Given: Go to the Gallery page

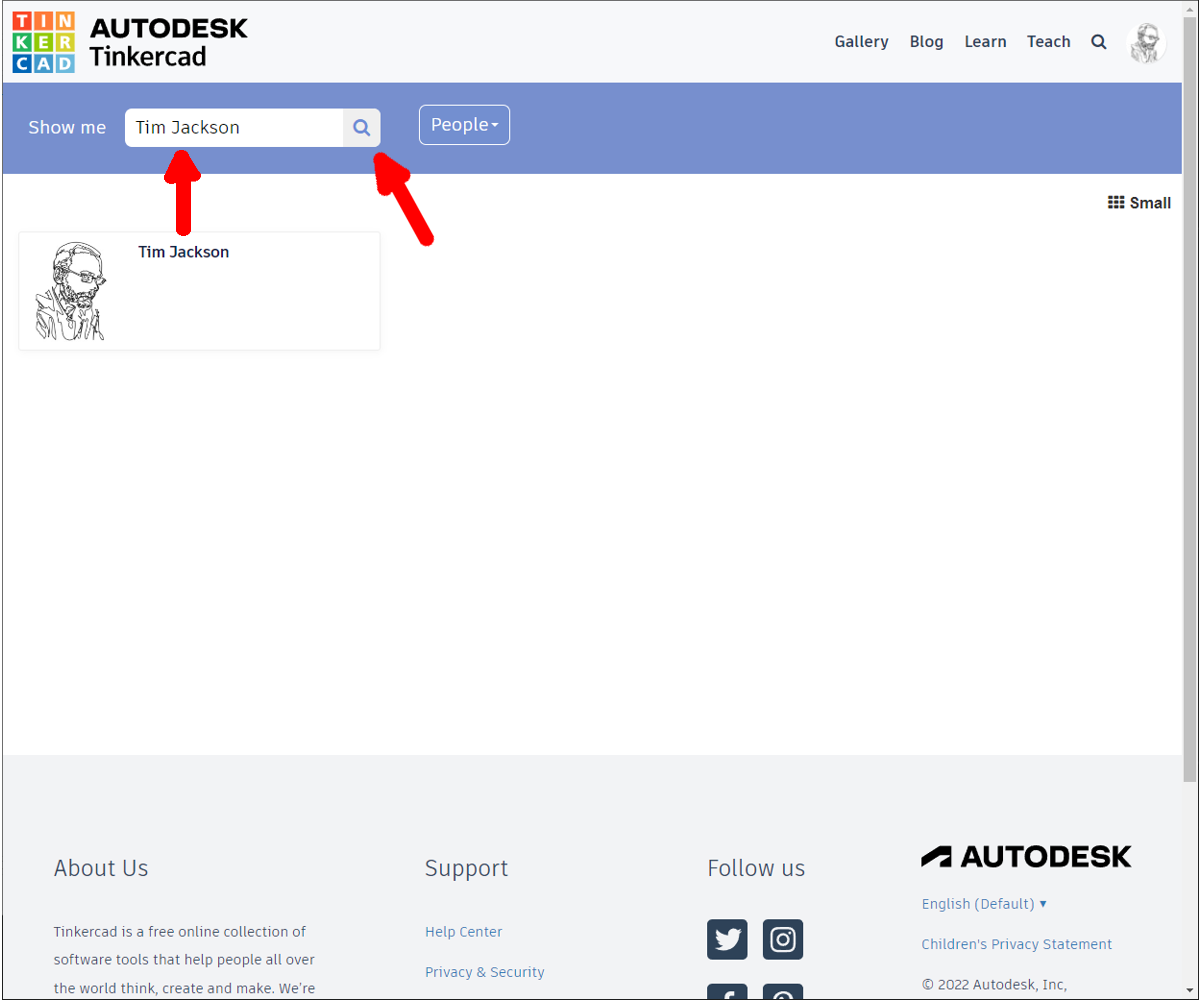Looking at the screenshot, I should point(862,42).
